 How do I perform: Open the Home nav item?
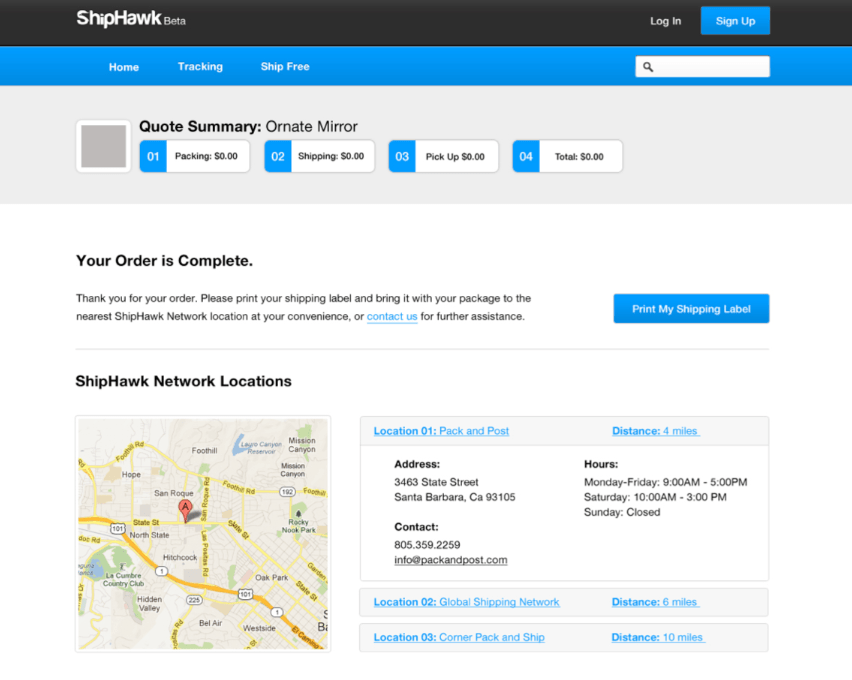tap(124, 67)
